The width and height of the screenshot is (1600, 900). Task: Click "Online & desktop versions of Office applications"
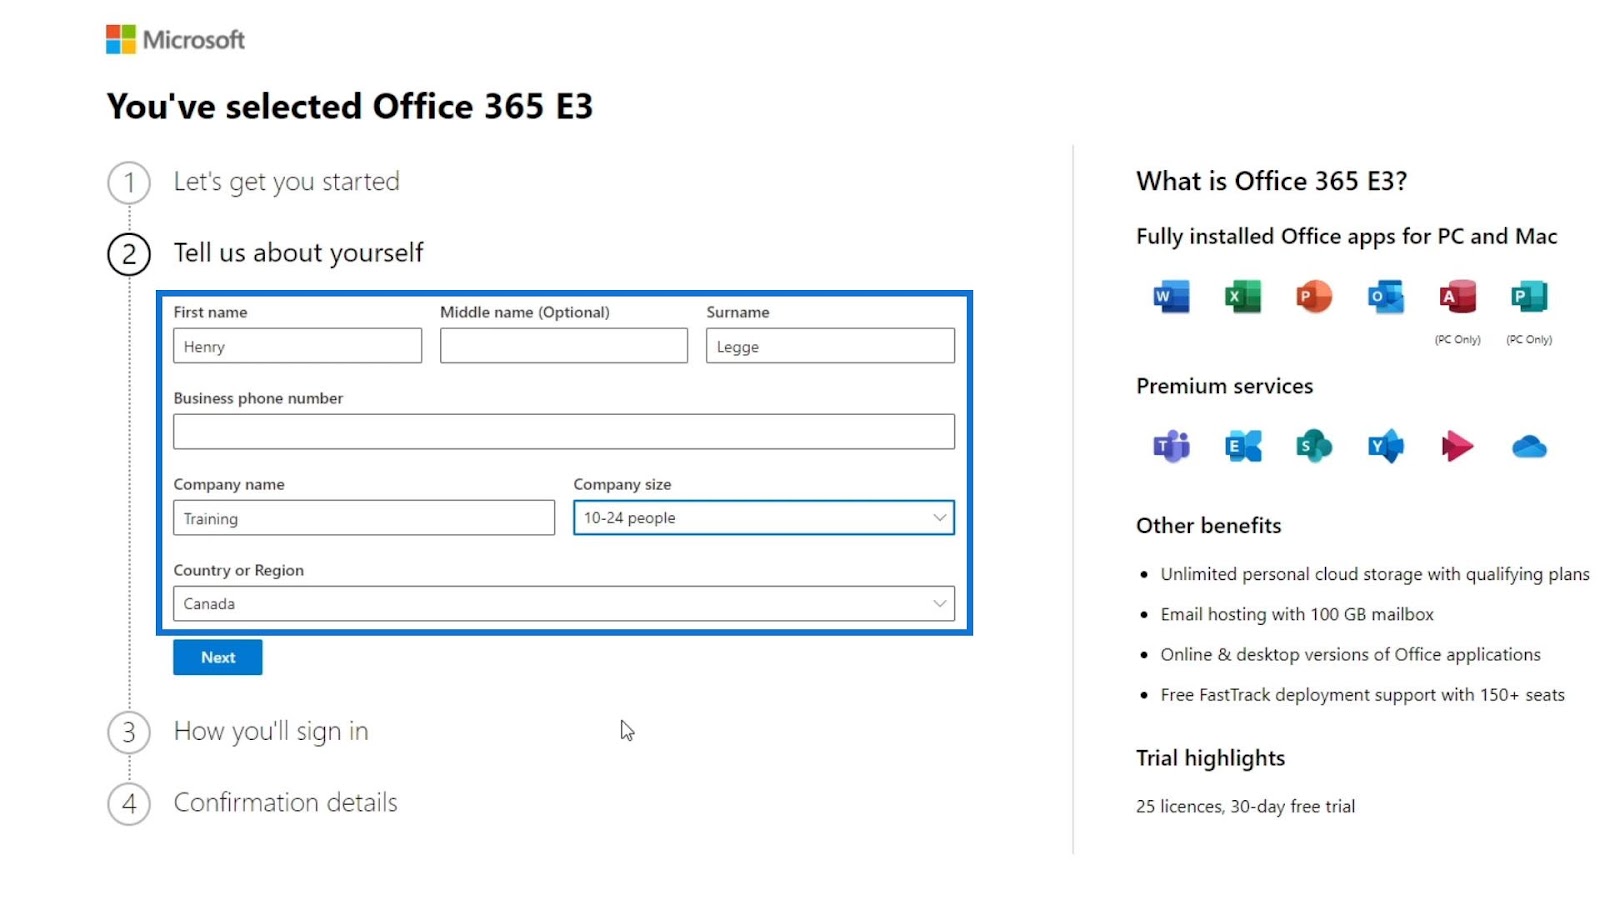[x=1350, y=654]
